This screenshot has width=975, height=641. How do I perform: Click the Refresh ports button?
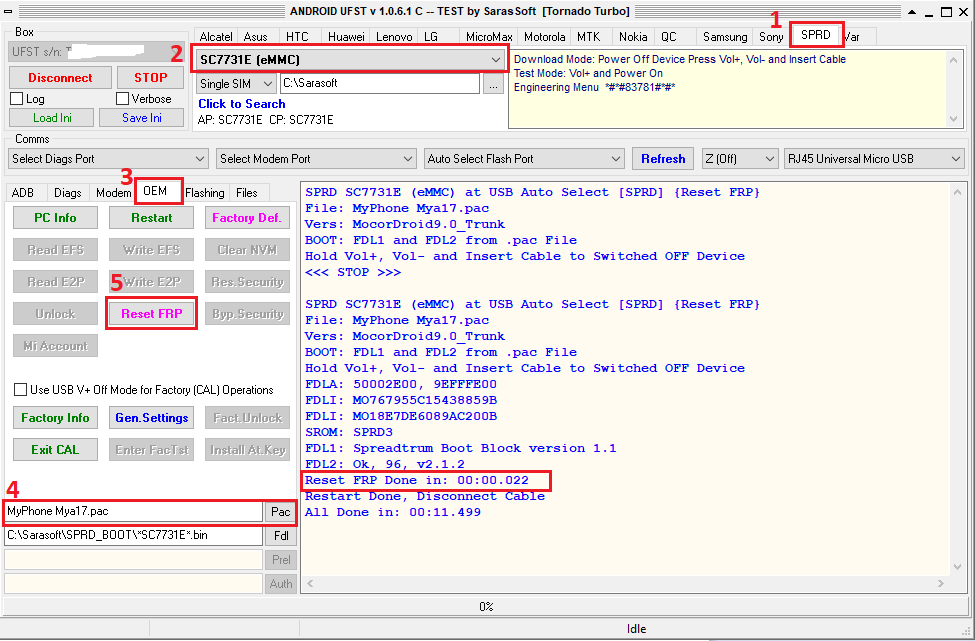(663, 159)
